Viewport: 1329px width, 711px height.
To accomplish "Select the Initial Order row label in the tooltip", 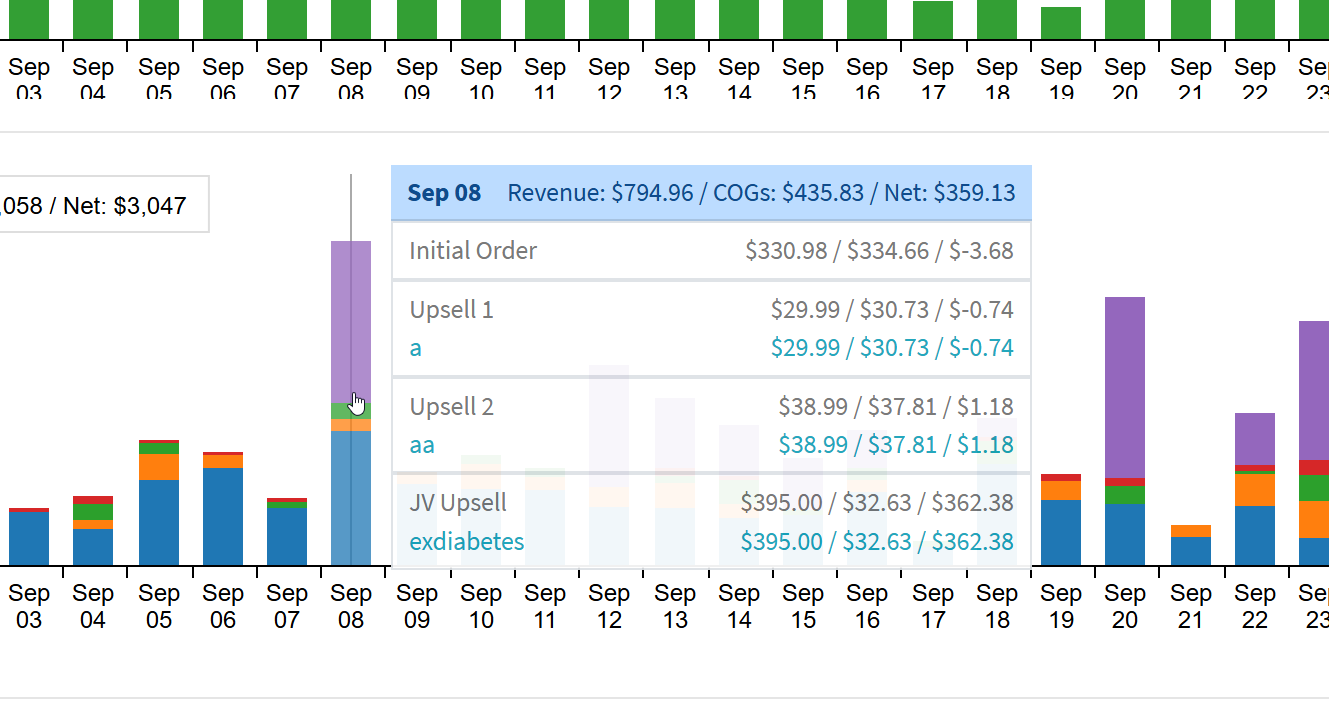I will pyautogui.click(x=473, y=251).
